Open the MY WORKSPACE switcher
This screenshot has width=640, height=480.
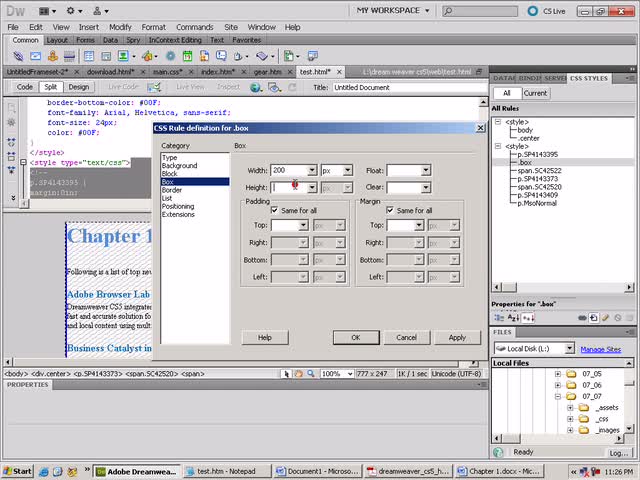pos(393,11)
